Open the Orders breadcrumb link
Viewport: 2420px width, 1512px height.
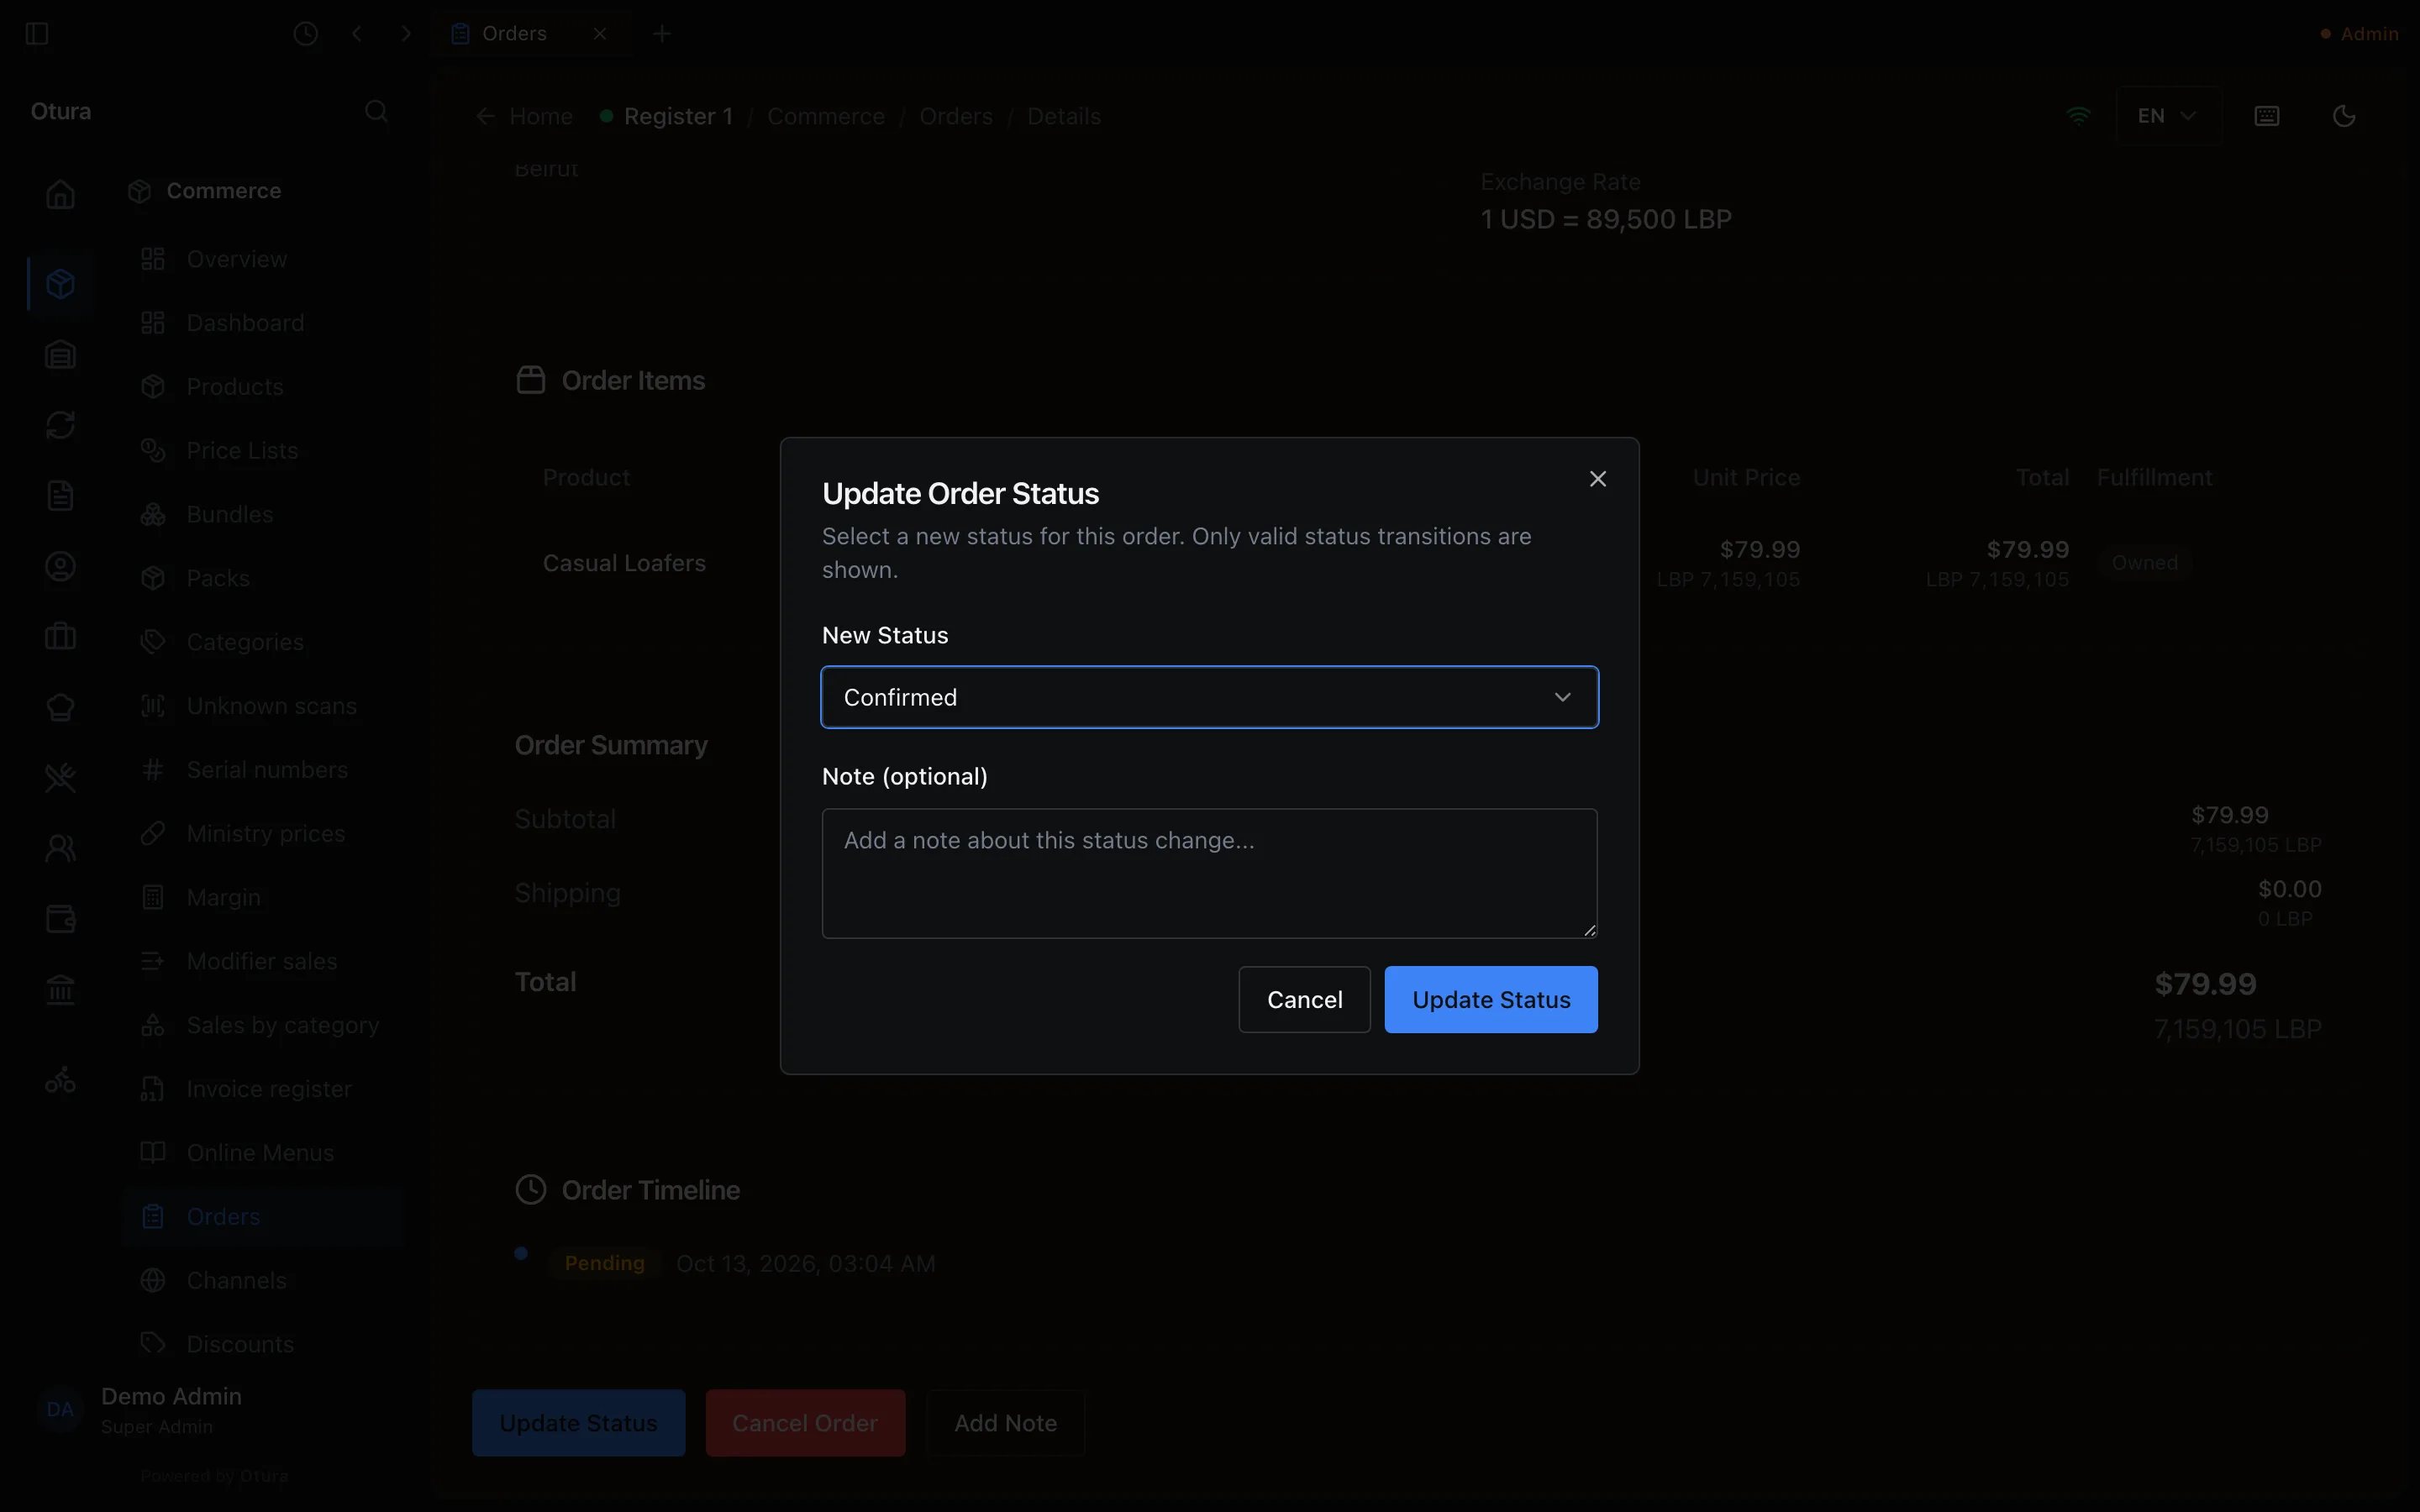coord(955,116)
